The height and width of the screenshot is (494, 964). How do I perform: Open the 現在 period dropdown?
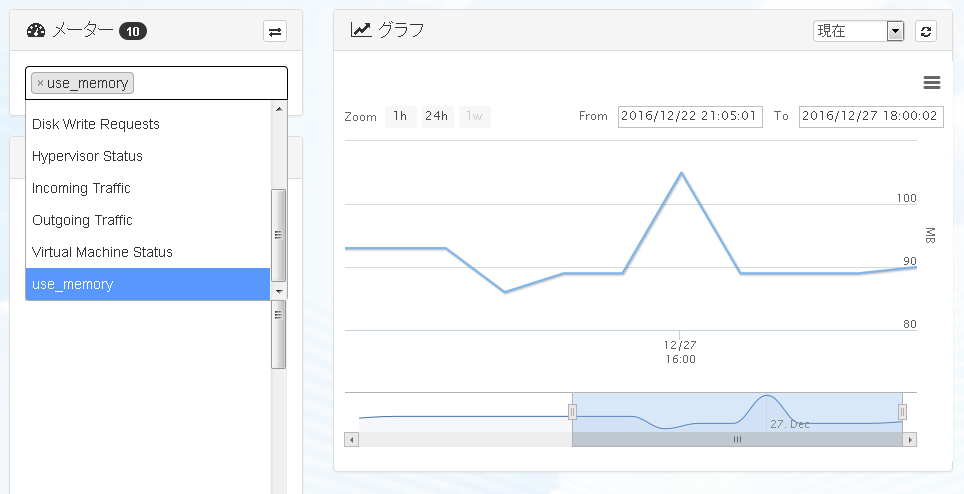click(859, 31)
